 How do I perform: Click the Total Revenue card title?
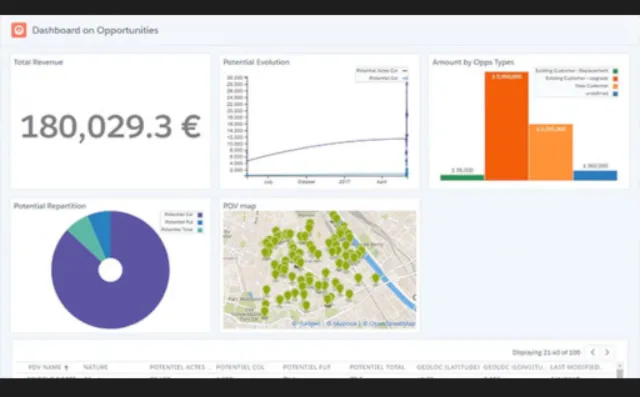click(x=38, y=62)
